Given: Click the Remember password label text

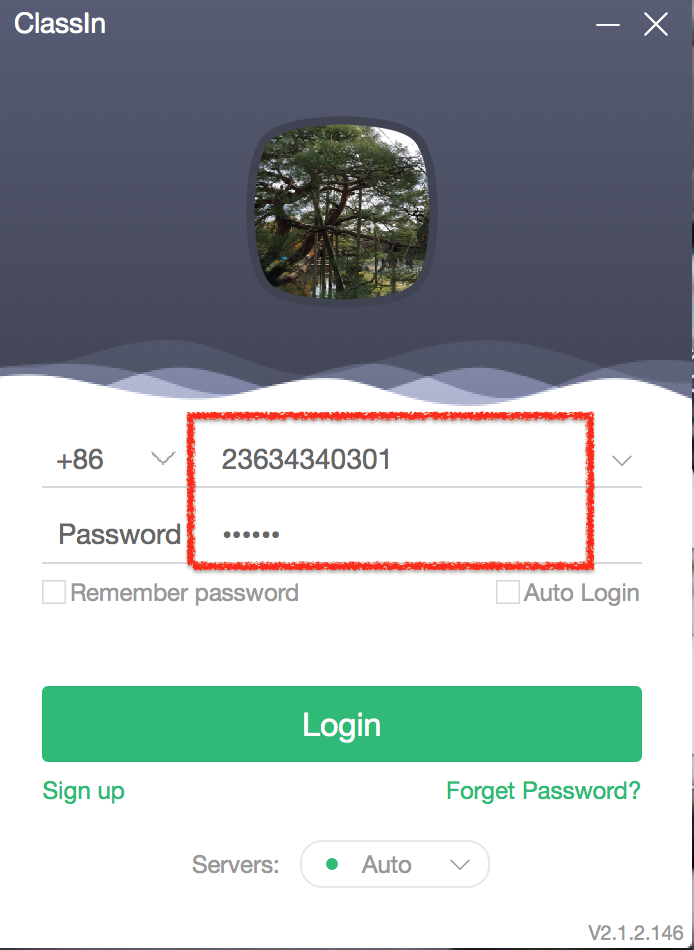Looking at the screenshot, I should coord(184,593).
